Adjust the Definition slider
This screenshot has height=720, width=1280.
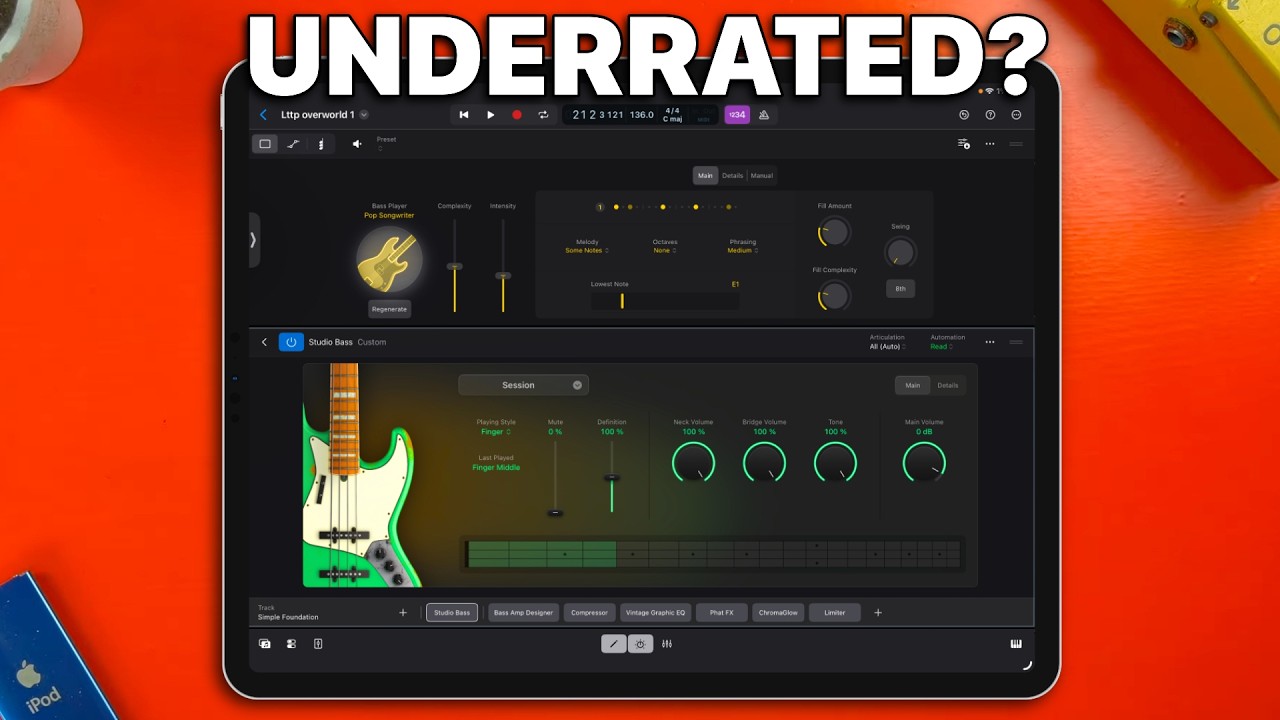point(612,478)
